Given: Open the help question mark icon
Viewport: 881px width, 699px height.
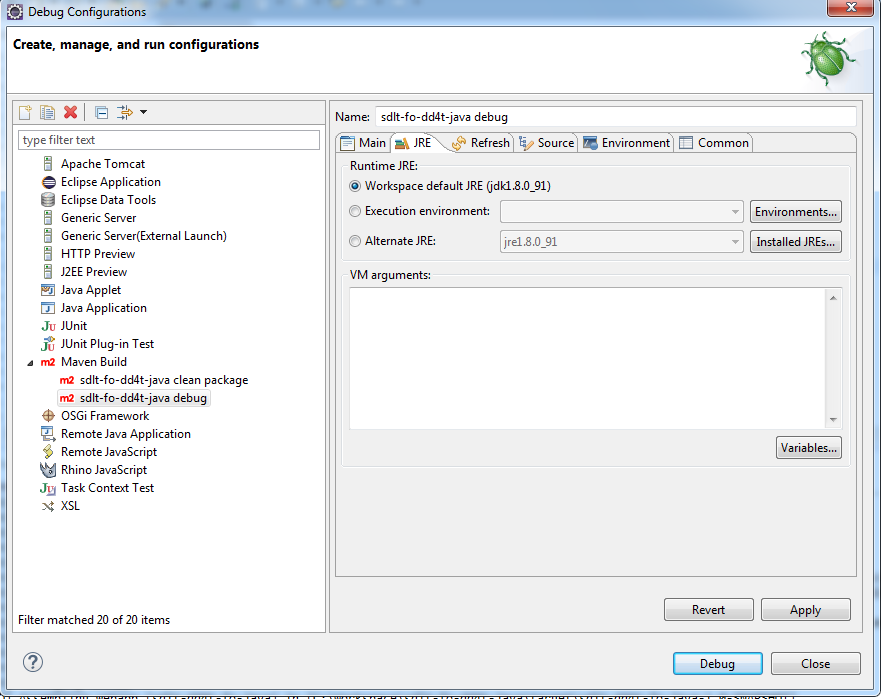Looking at the screenshot, I should click(x=33, y=662).
